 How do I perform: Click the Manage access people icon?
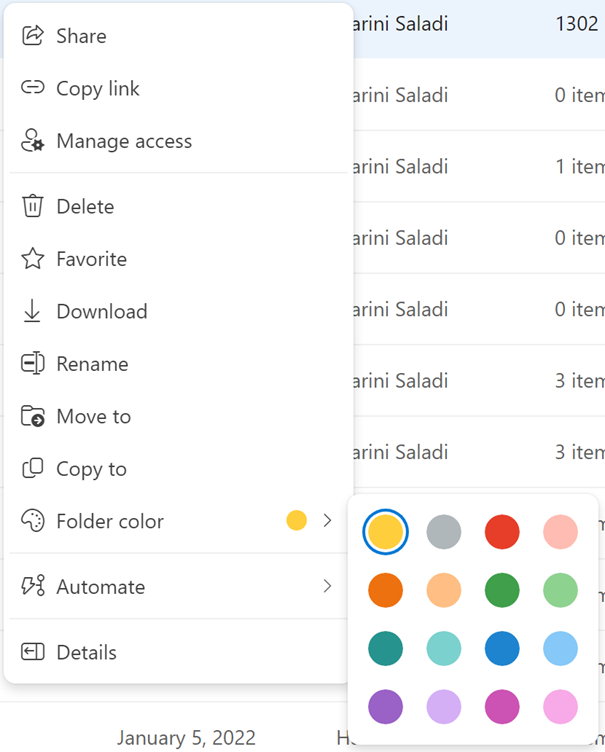pyautogui.click(x=33, y=141)
